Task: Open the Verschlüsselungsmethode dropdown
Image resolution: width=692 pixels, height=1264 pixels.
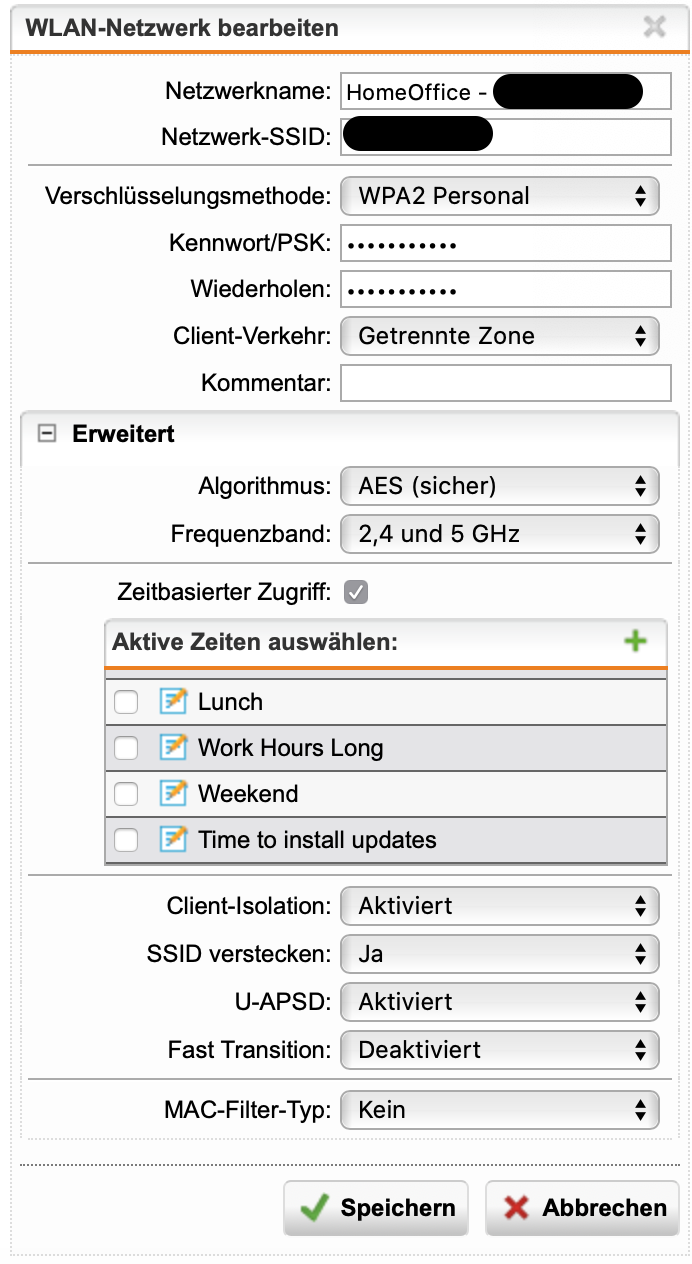Action: pyautogui.click(x=500, y=196)
